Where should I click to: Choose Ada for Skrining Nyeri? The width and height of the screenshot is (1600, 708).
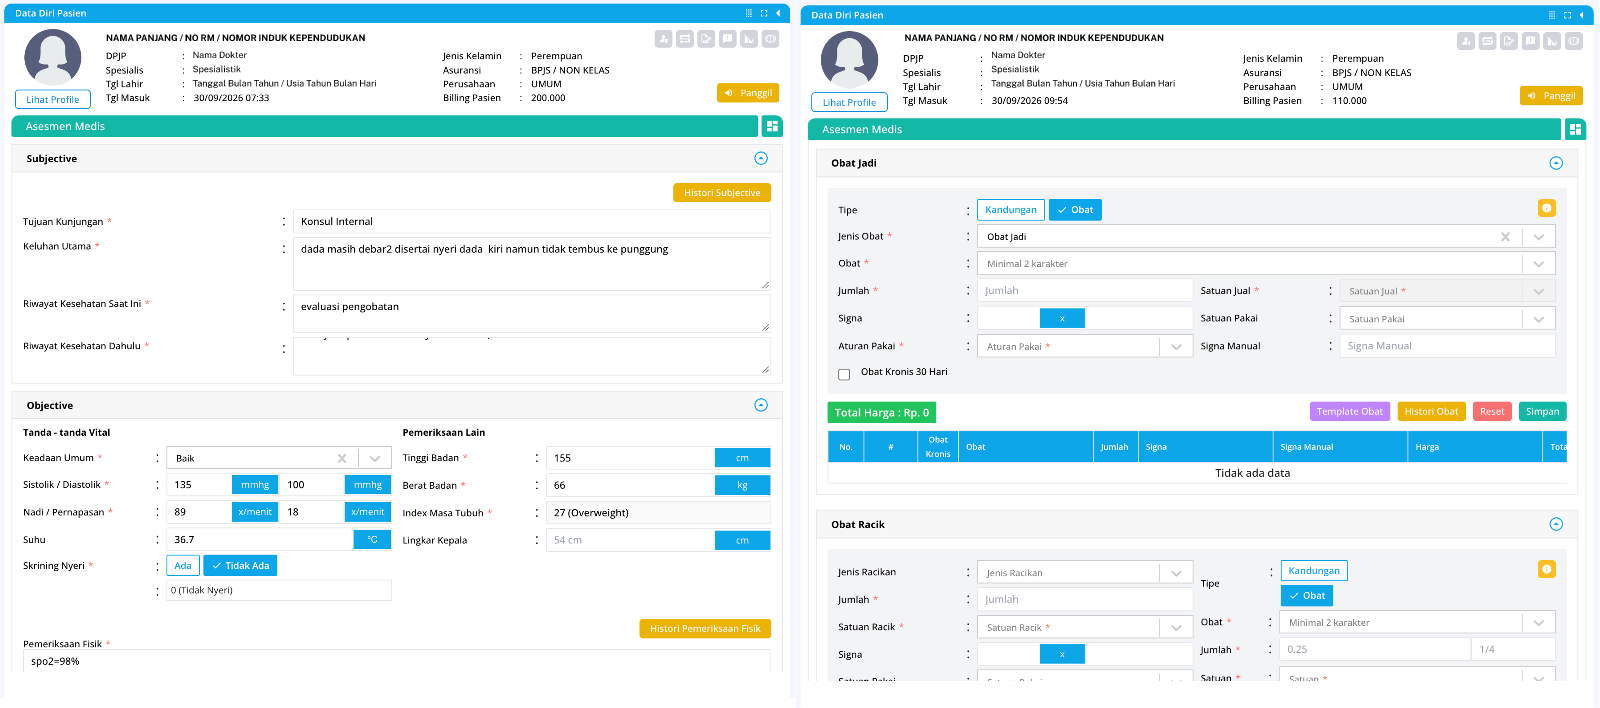183,566
